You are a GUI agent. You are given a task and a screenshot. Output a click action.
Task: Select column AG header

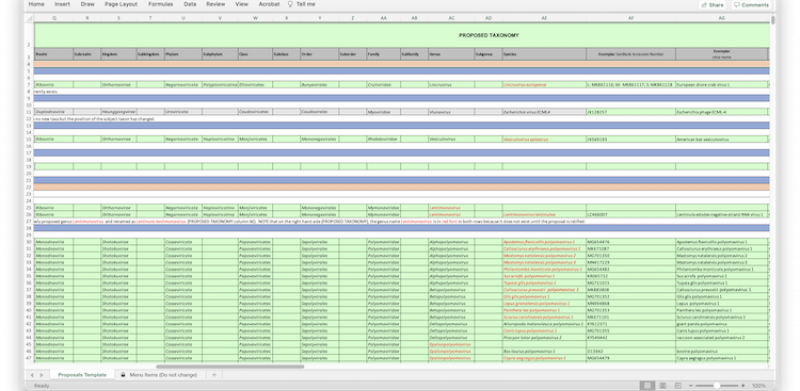click(721, 18)
